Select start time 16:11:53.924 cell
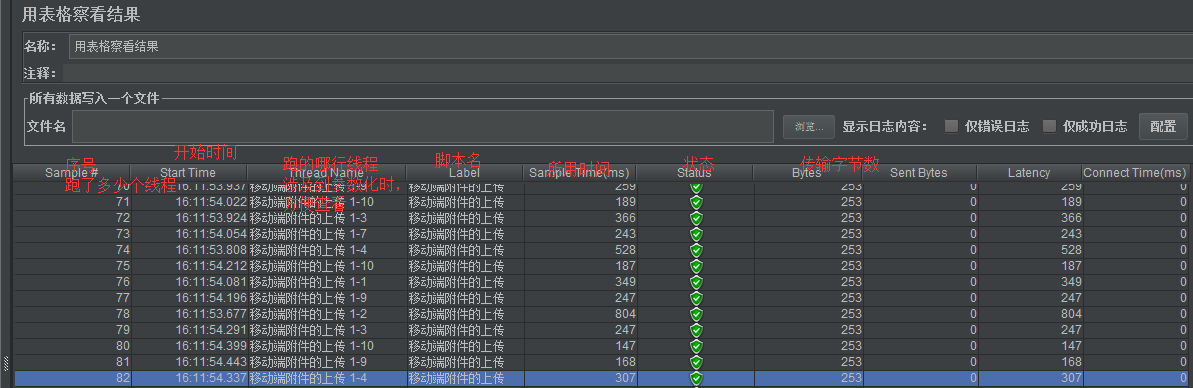The image size is (1193, 388). (x=189, y=218)
